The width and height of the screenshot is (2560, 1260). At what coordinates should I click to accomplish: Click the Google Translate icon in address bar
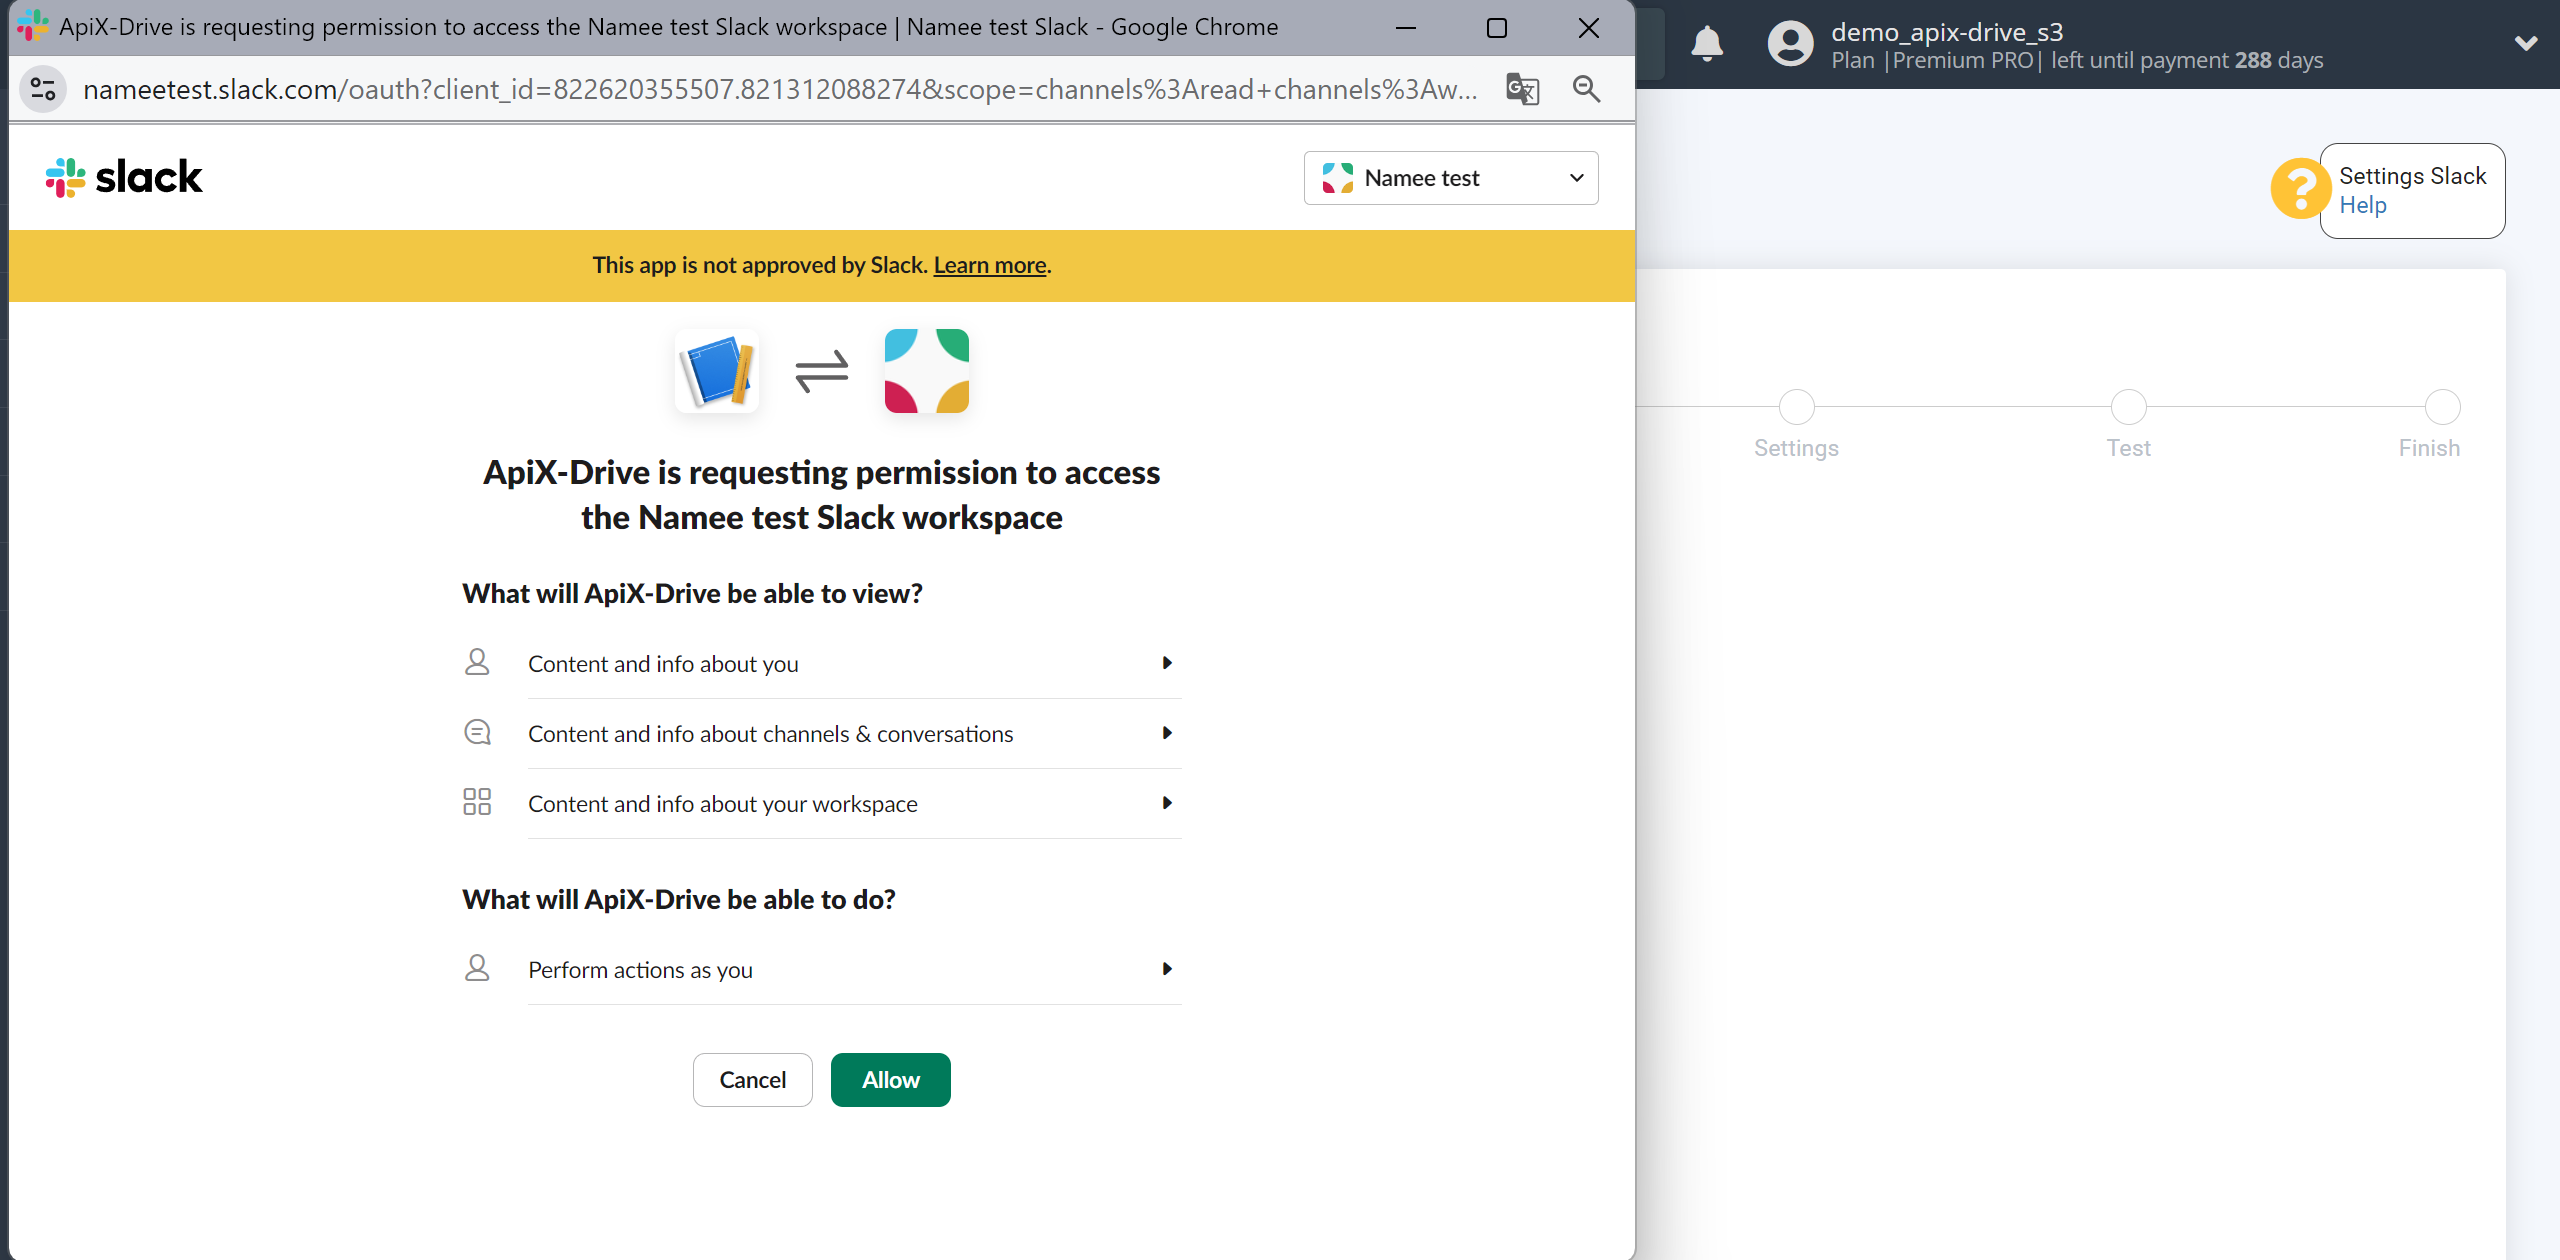tap(1522, 89)
